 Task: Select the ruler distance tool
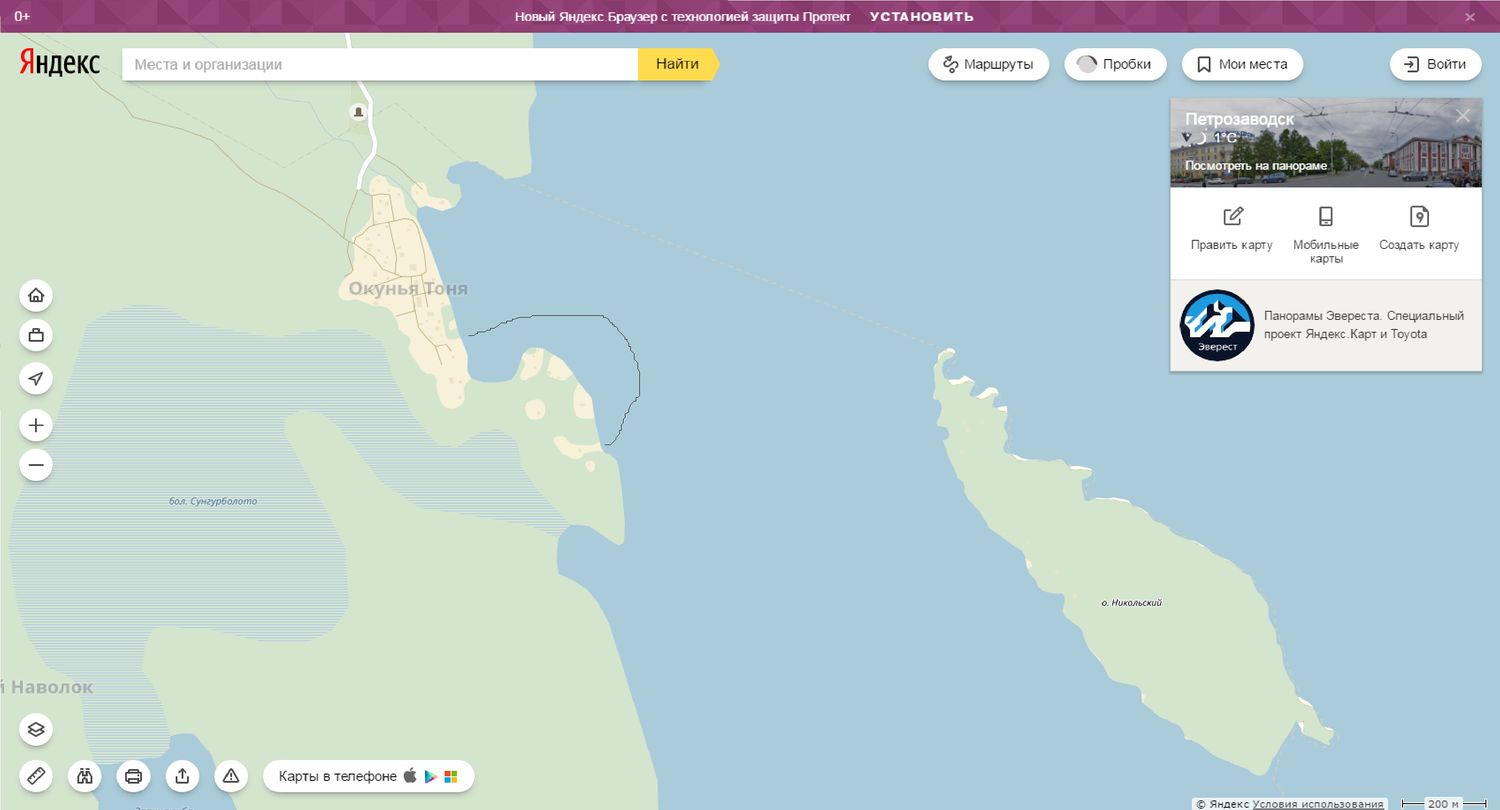tap(36, 776)
